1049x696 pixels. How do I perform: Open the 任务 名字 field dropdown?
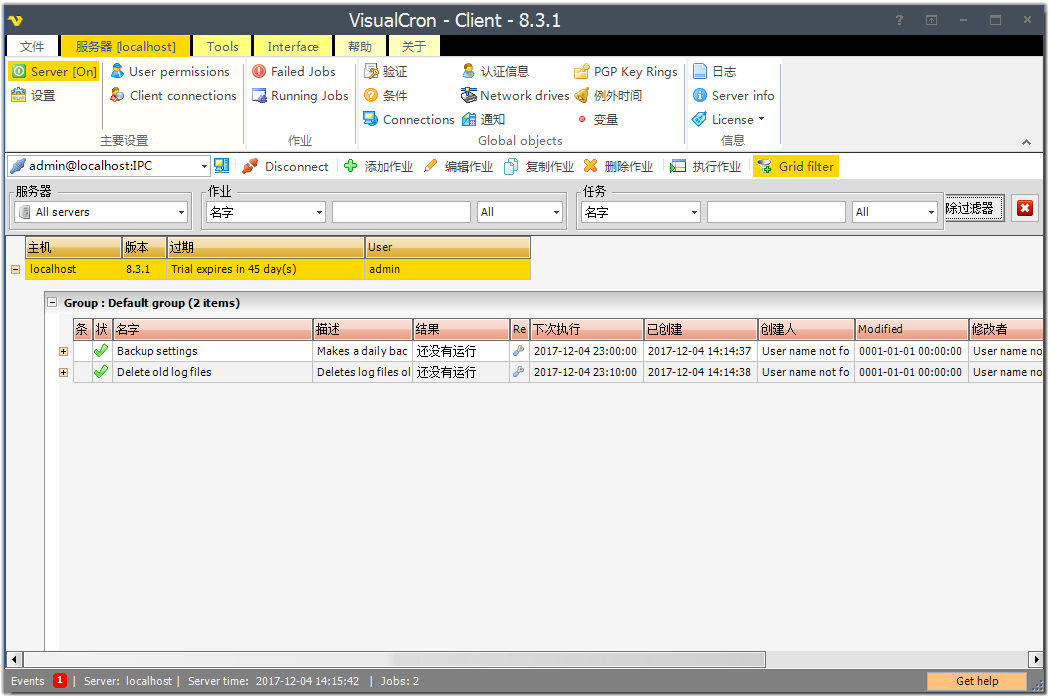click(x=641, y=212)
